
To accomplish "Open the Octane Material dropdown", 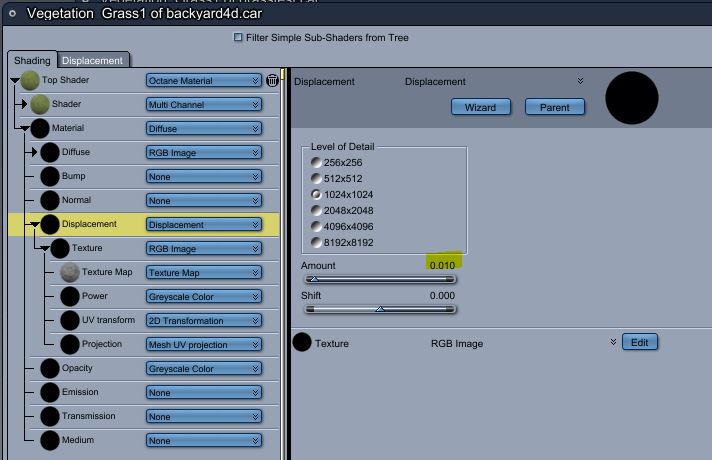I will [x=204, y=80].
